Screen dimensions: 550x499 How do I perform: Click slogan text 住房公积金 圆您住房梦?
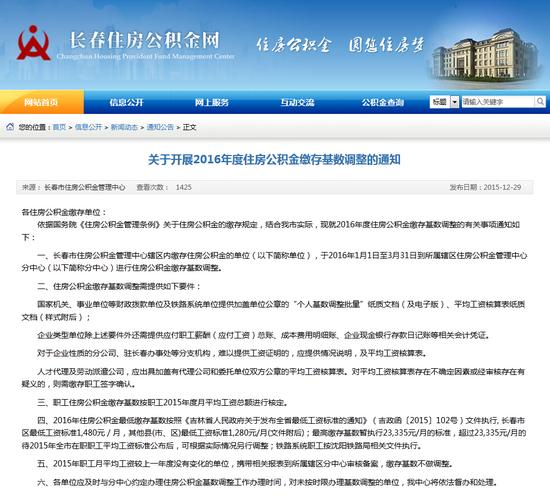click(340, 45)
